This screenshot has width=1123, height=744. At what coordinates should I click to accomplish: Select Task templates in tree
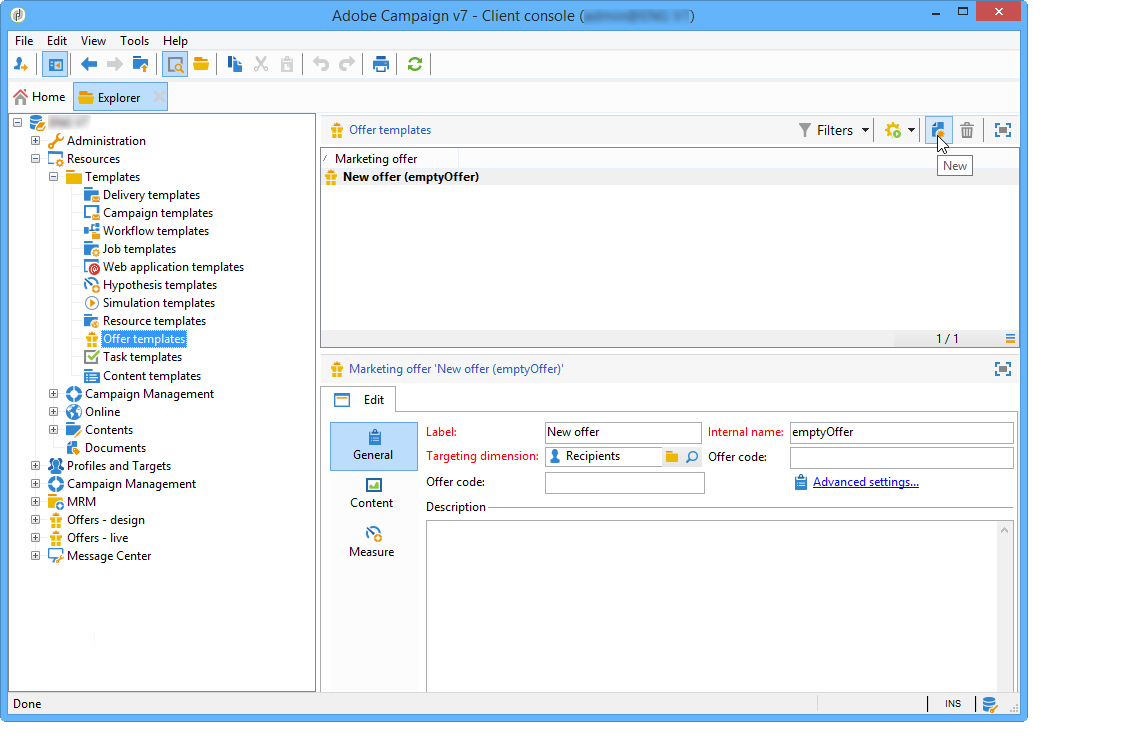pos(142,357)
